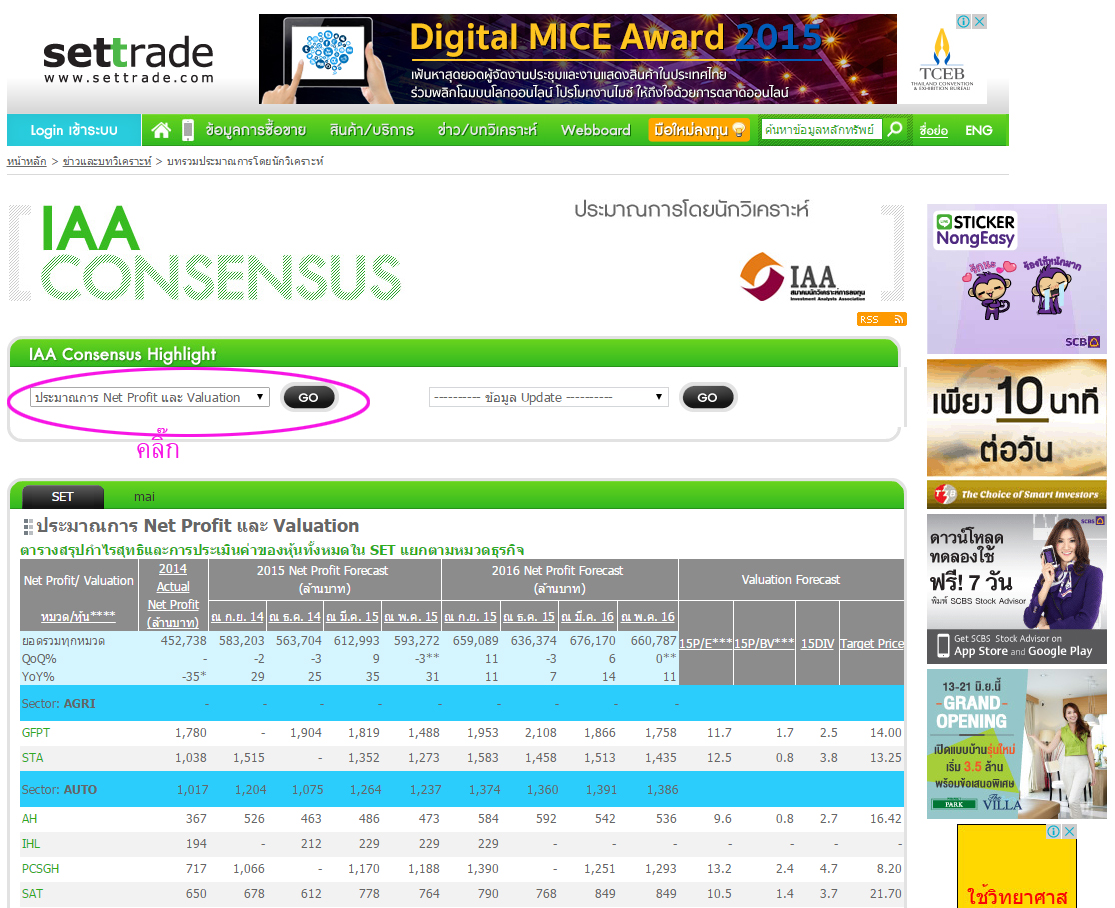
Task: Click the mobile phone icon in navbar
Action: pyautogui.click(x=187, y=130)
